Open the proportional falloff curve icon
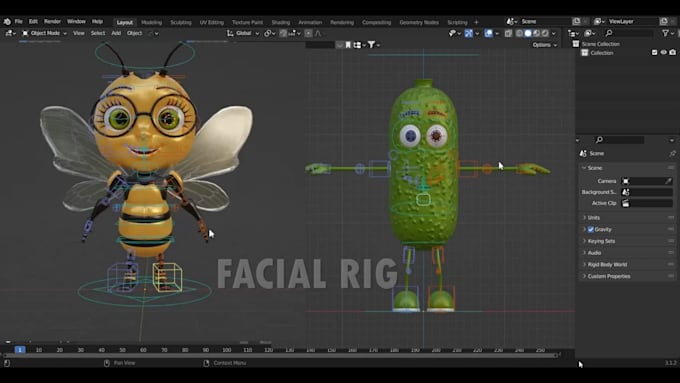680x383 pixels. click(318, 33)
